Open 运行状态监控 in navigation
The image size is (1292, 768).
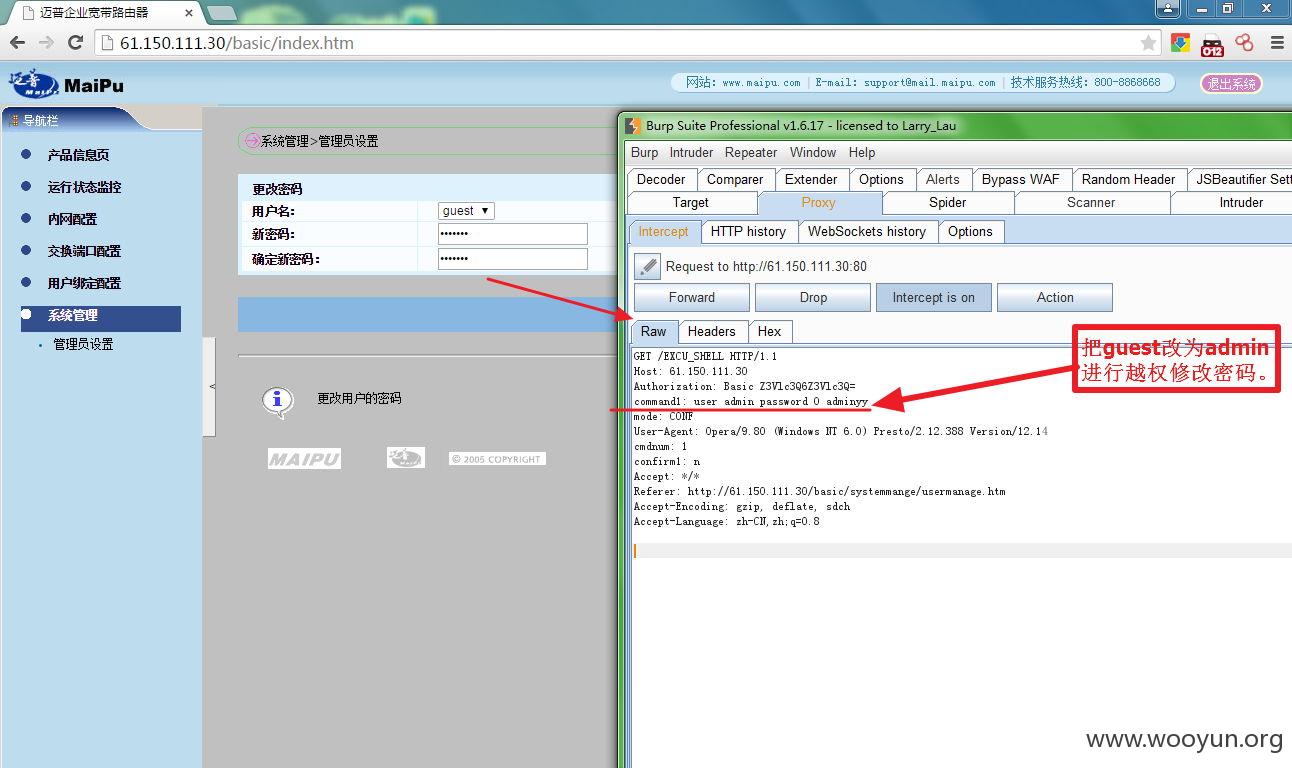84,187
